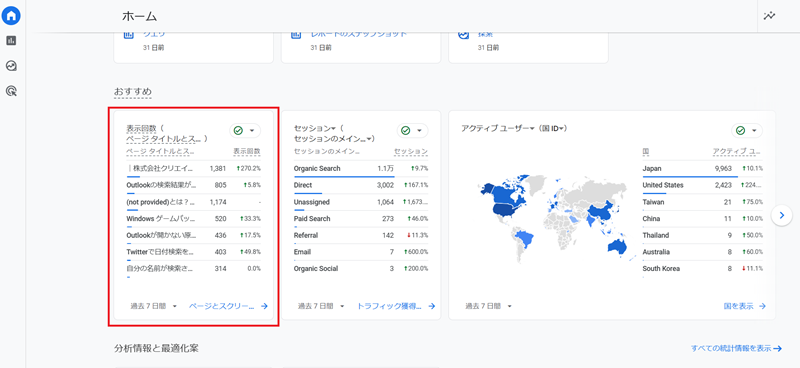Select the Paid Search row
800x368 pixels.
[361, 219]
